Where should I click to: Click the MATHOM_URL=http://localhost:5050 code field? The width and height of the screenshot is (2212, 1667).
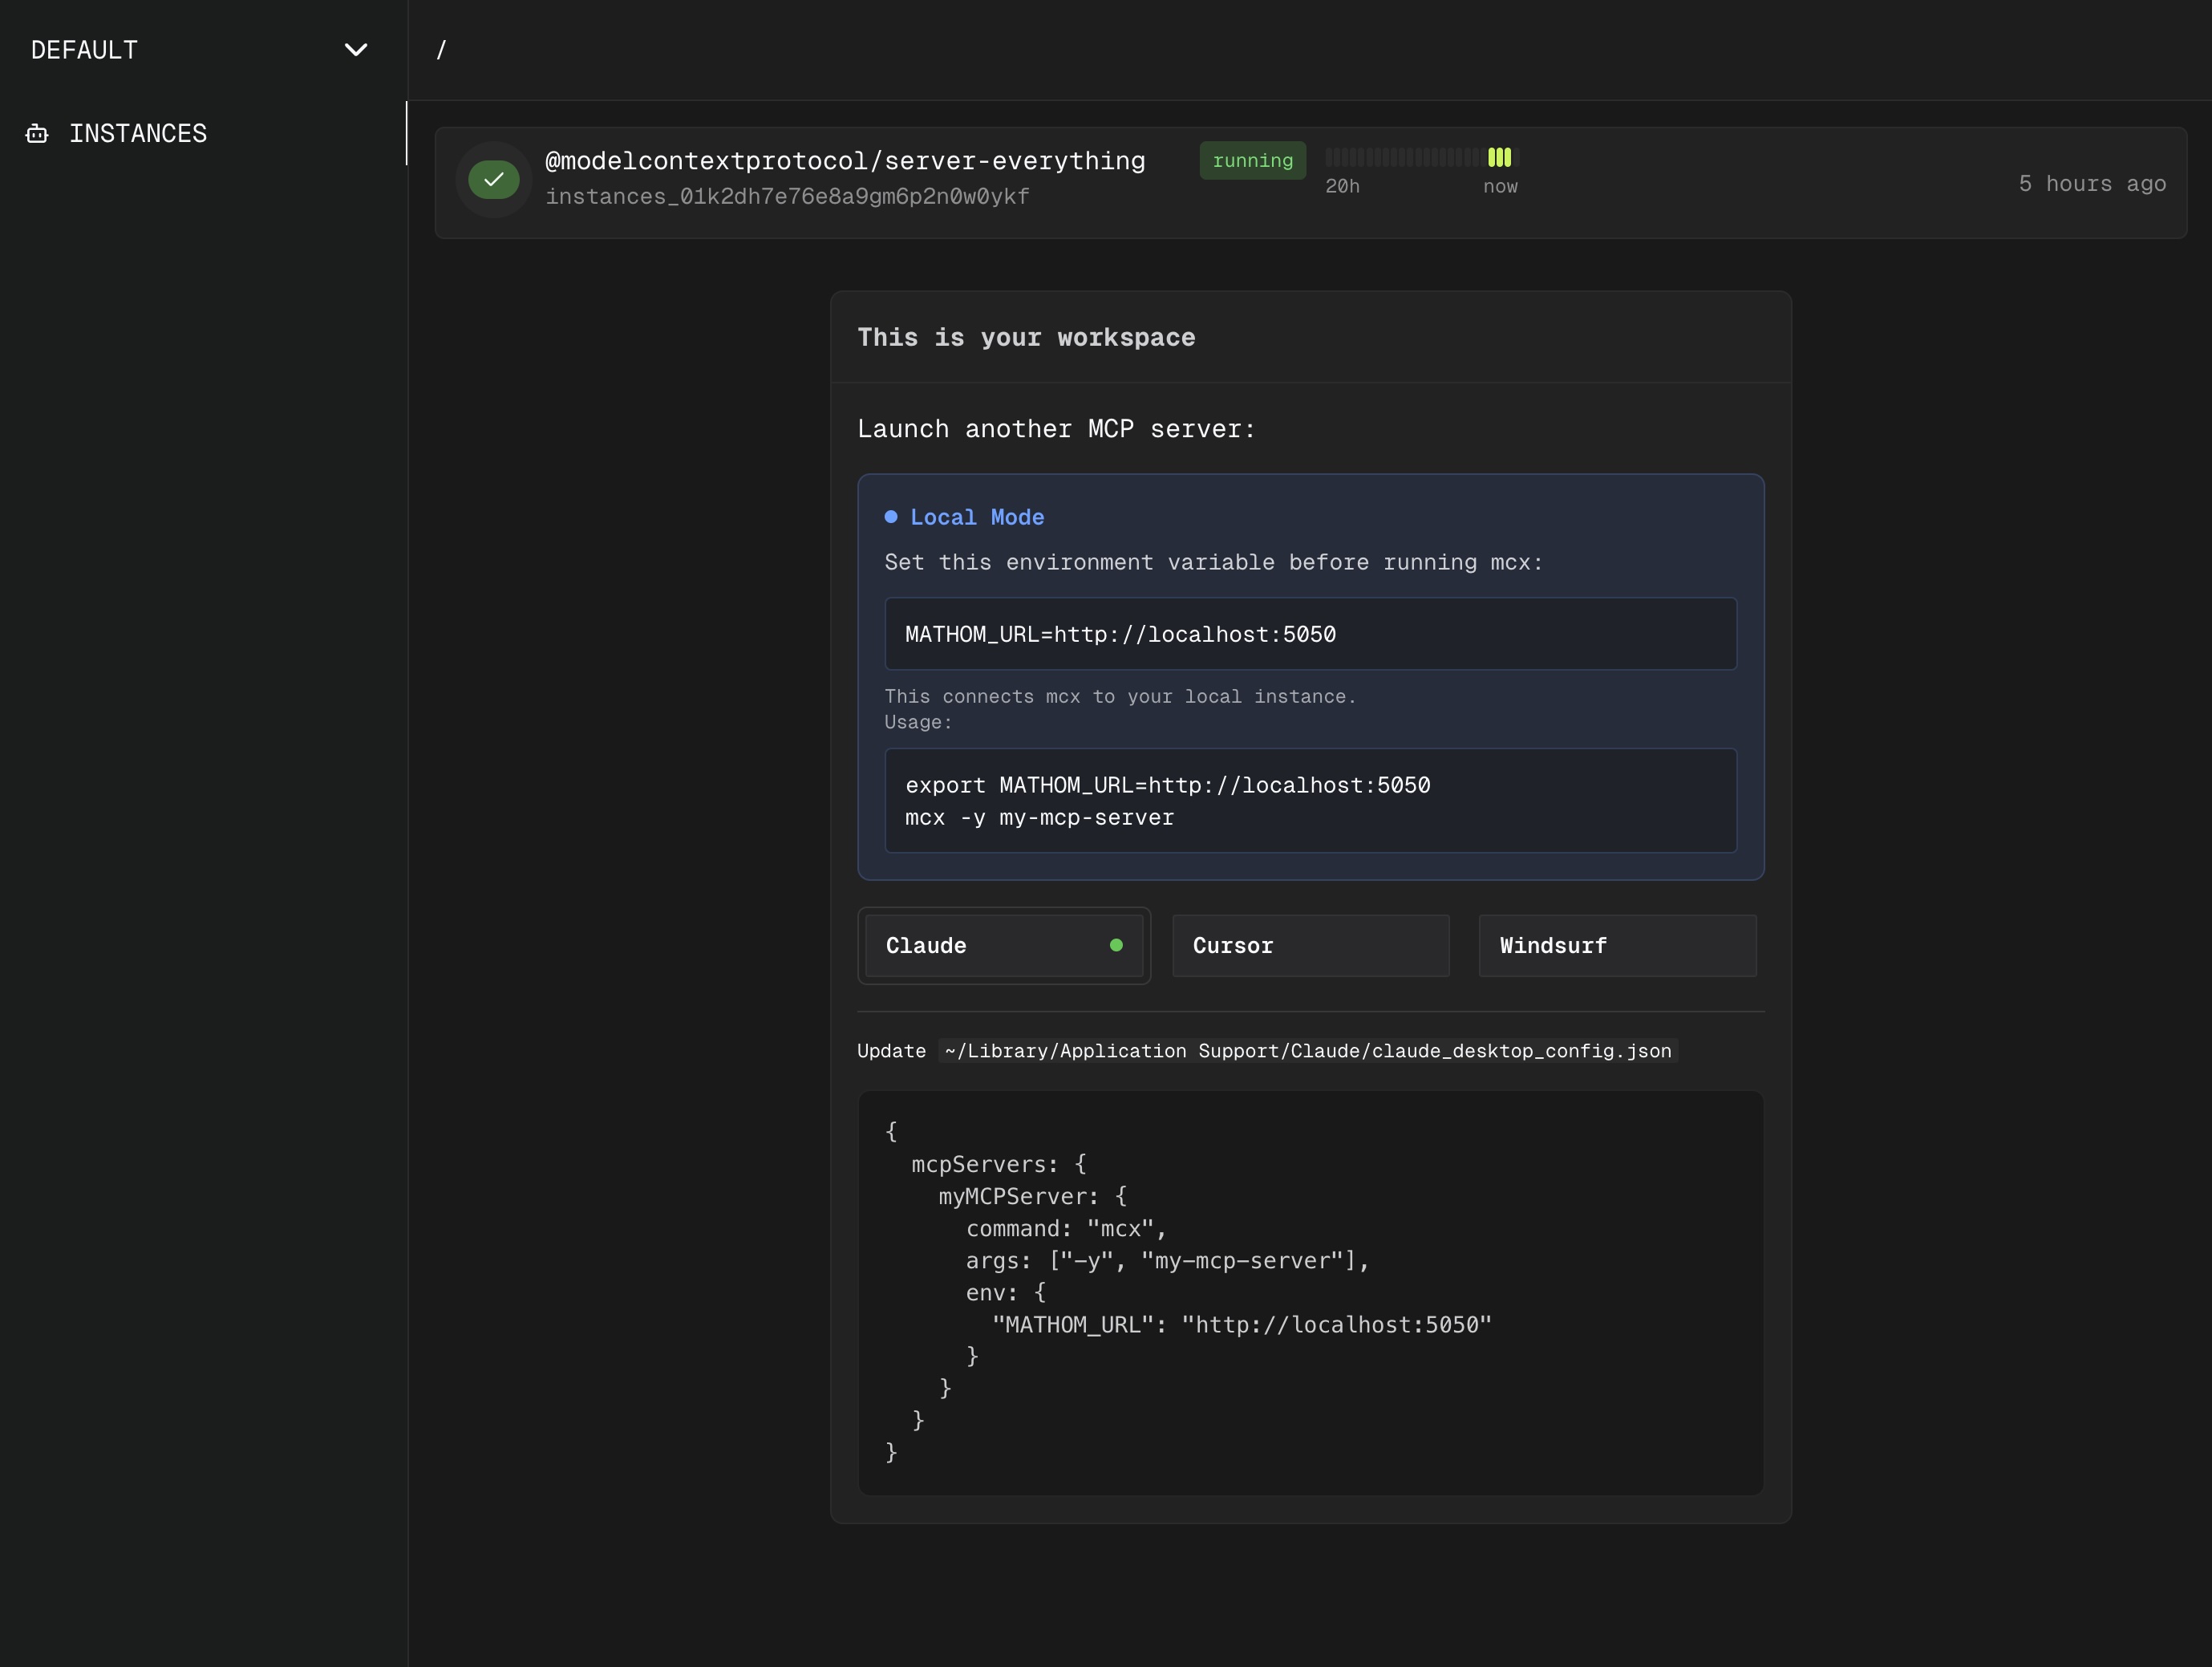tap(1311, 634)
